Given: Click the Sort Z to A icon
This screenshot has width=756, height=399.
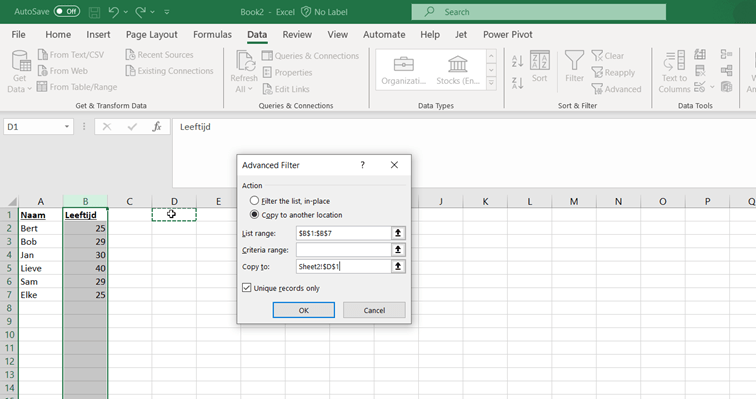Looking at the screenshot, I should click(517, 83).
